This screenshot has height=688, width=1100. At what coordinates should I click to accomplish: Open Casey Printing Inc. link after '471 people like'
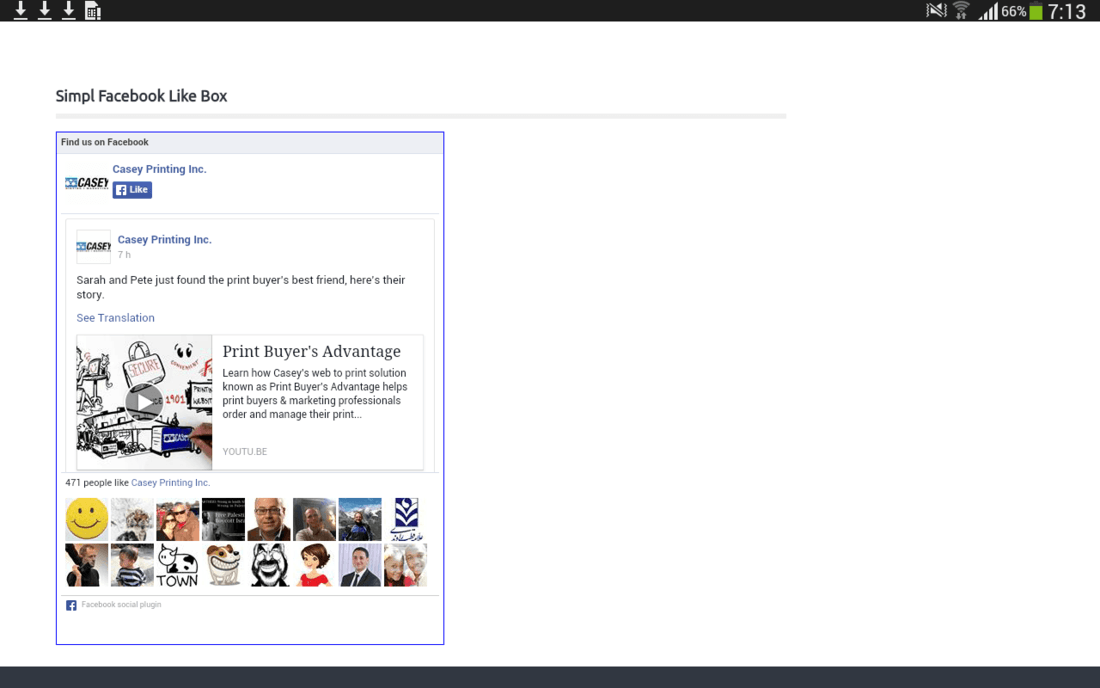click(170, 483)
